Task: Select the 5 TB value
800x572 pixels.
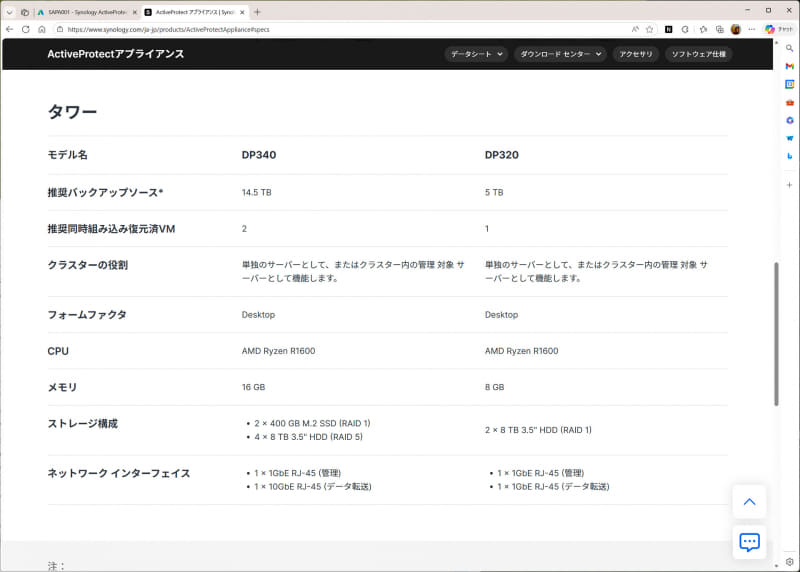Action: 494,192
